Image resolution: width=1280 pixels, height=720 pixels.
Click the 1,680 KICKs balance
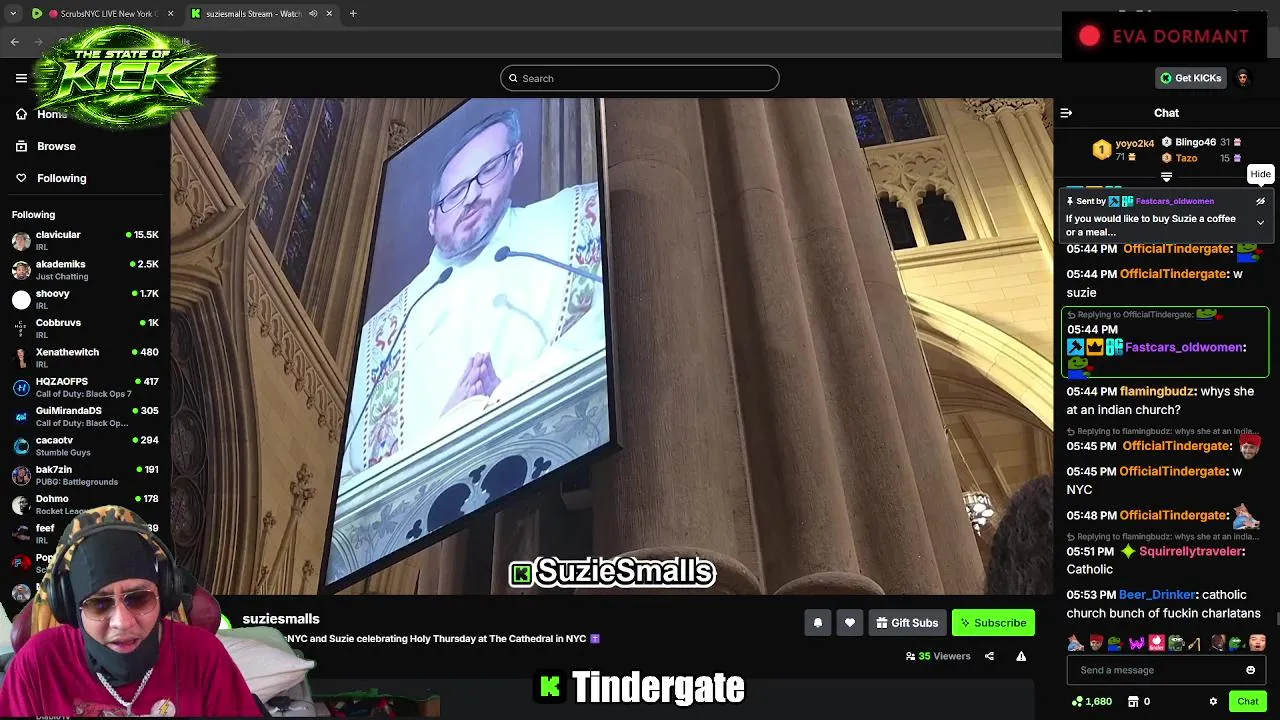coord(1091,702)
